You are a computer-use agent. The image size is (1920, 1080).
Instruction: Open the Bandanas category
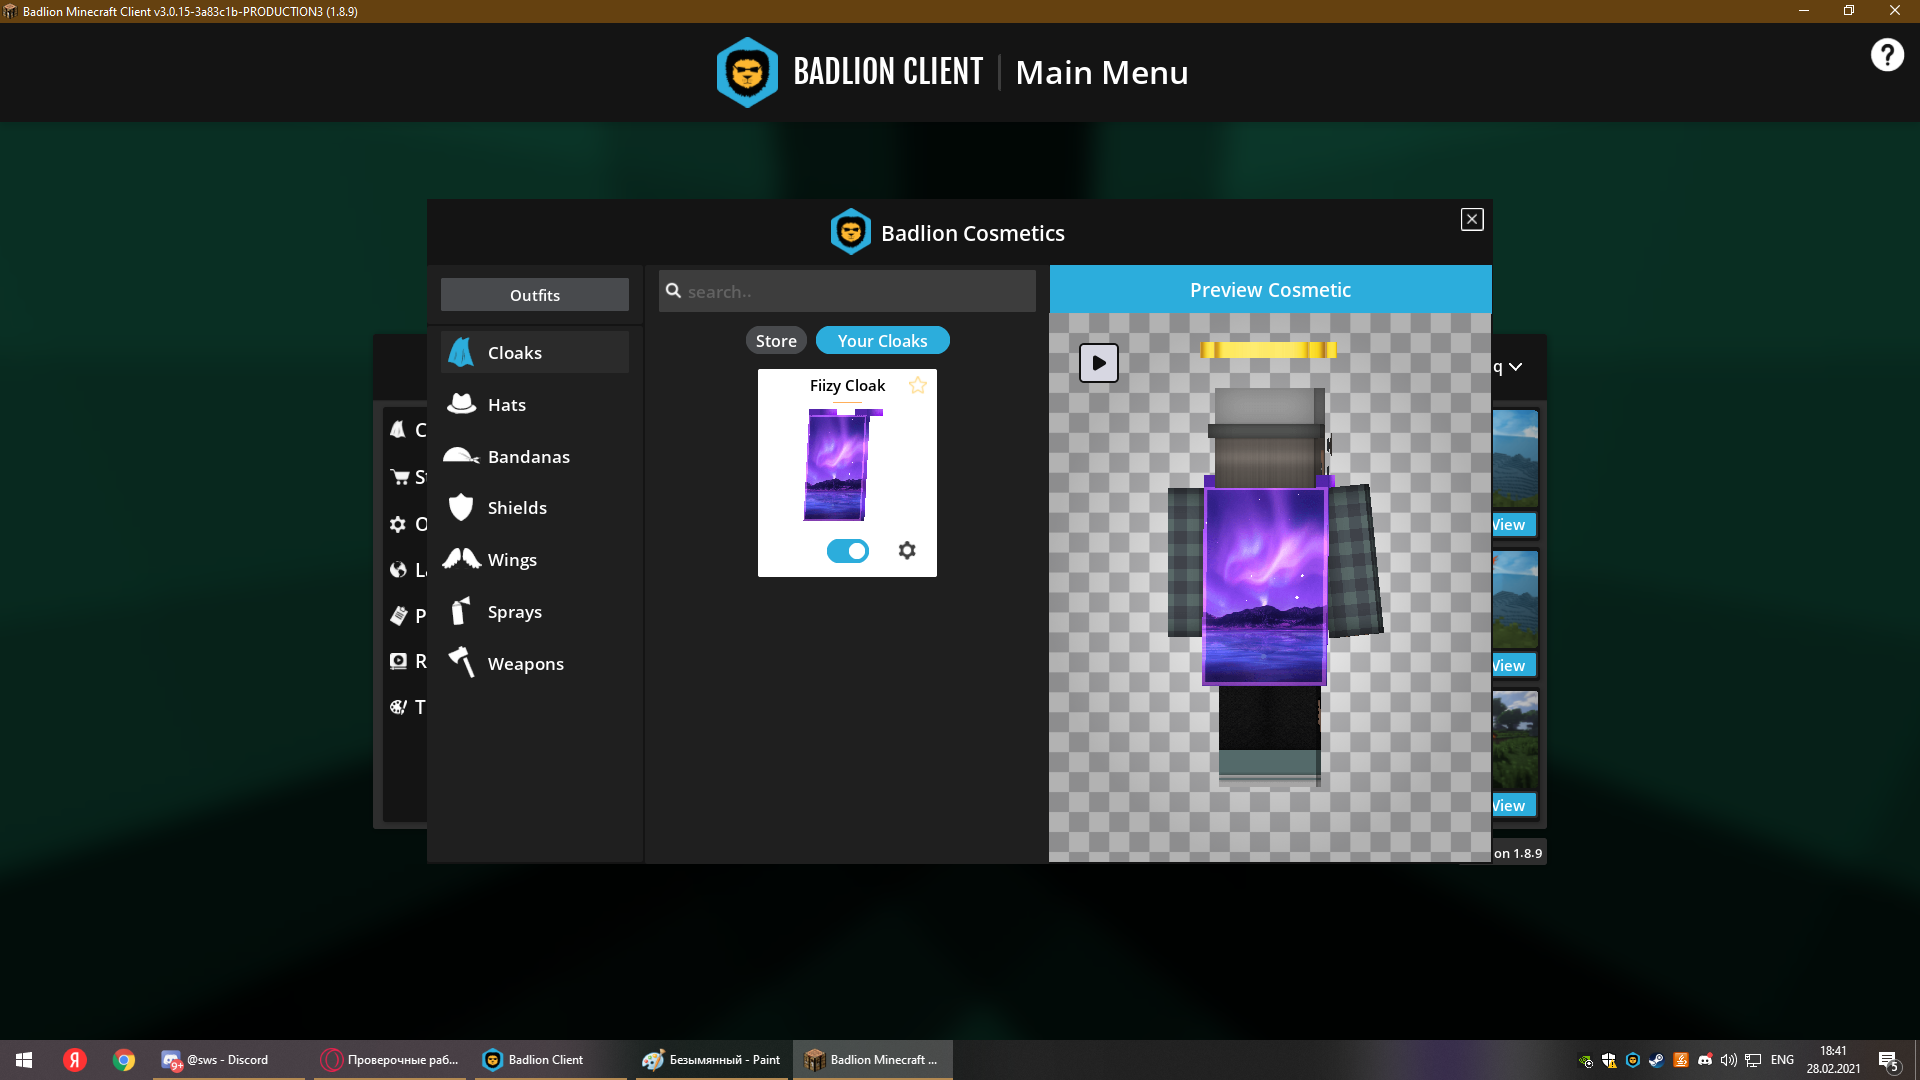(534, 457)
